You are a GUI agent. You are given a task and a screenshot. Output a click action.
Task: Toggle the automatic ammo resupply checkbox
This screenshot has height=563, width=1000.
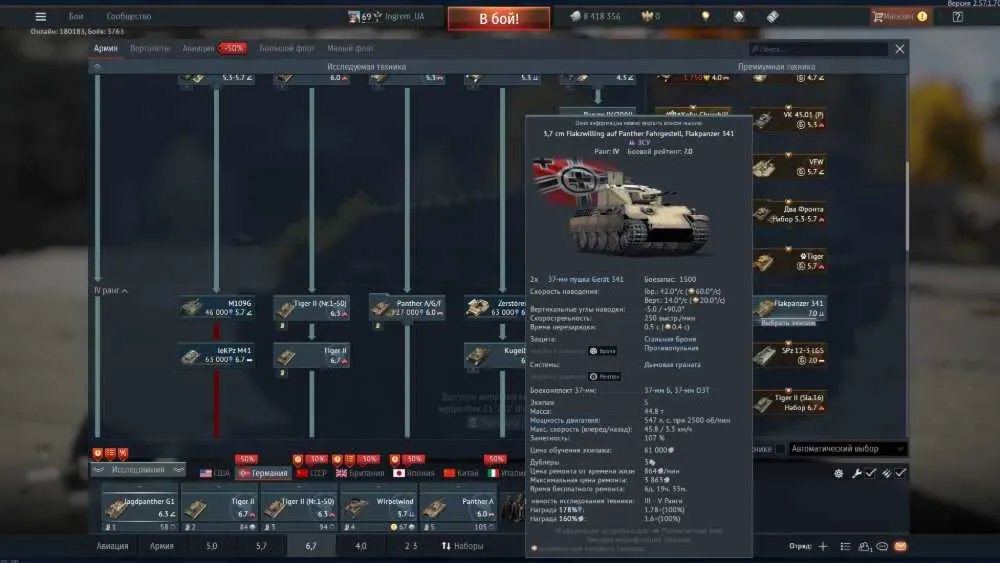[x=900, y=473]
